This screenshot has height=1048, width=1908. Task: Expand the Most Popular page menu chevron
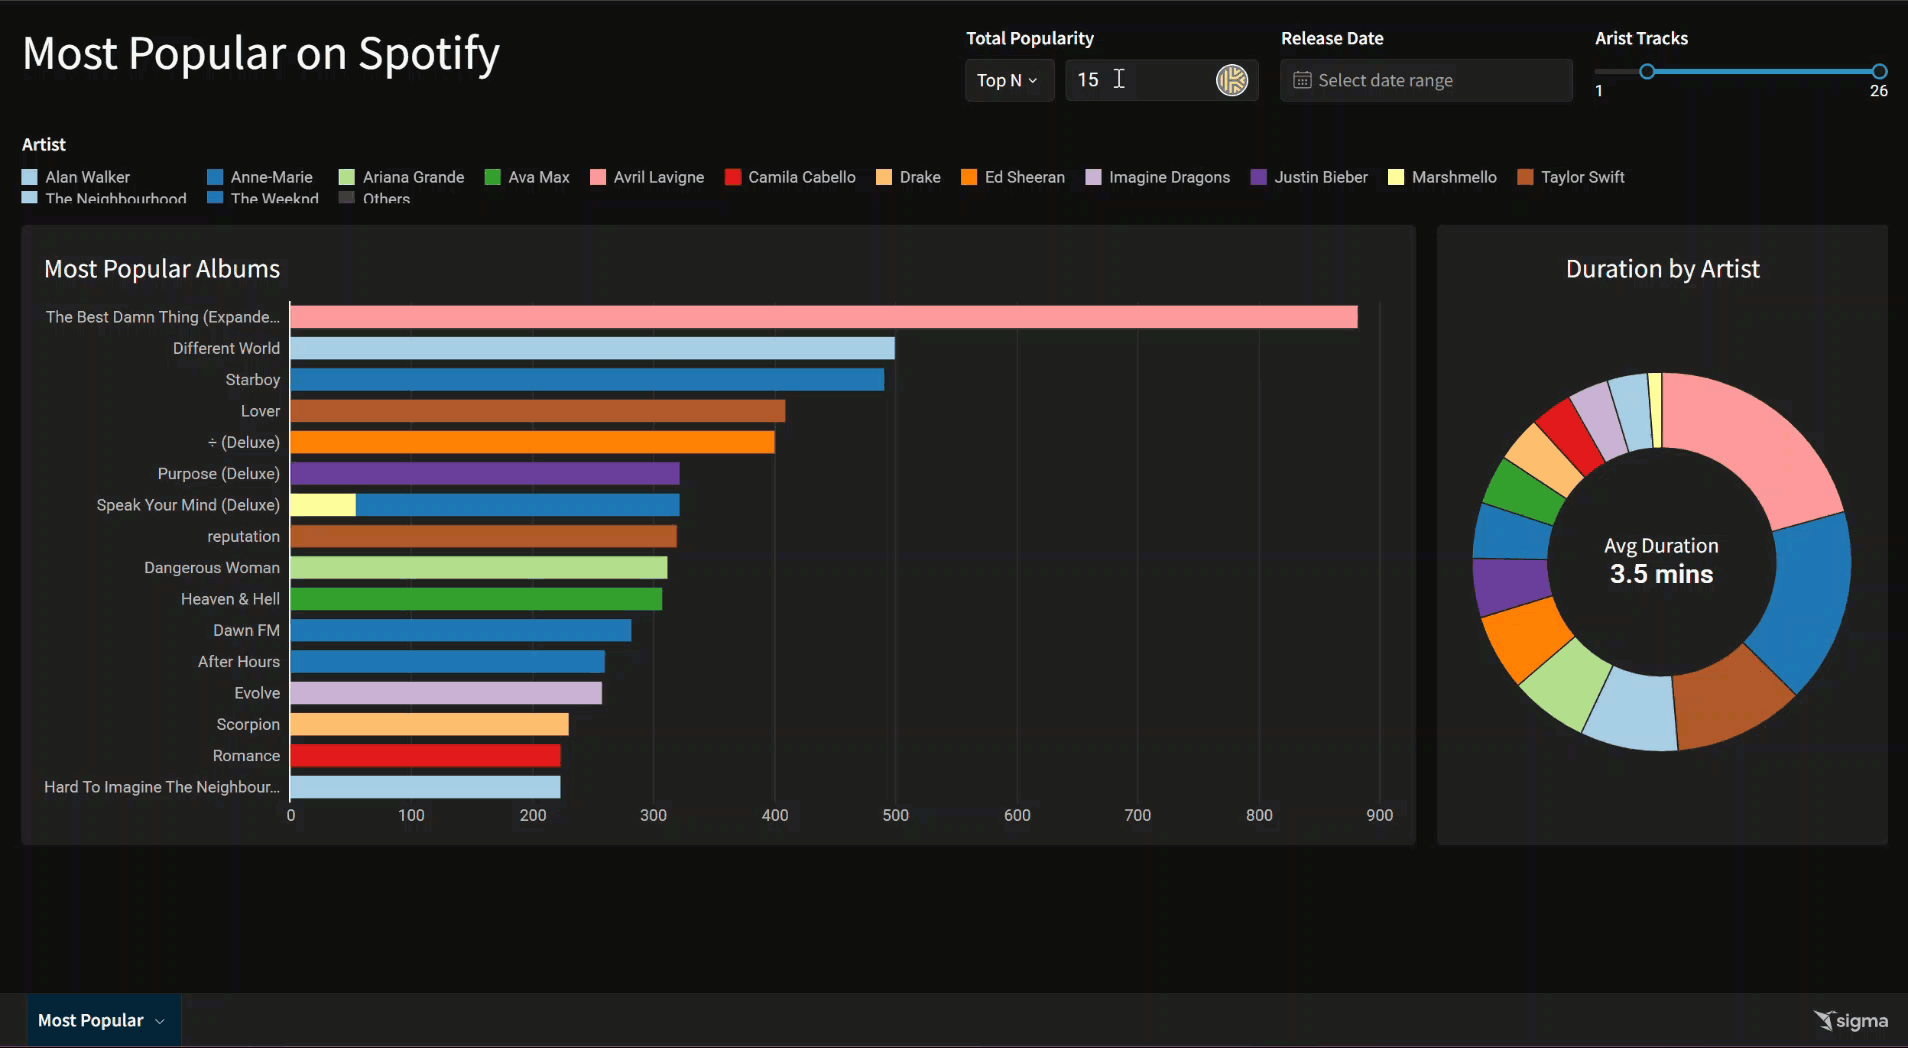tap(160, 1021)
